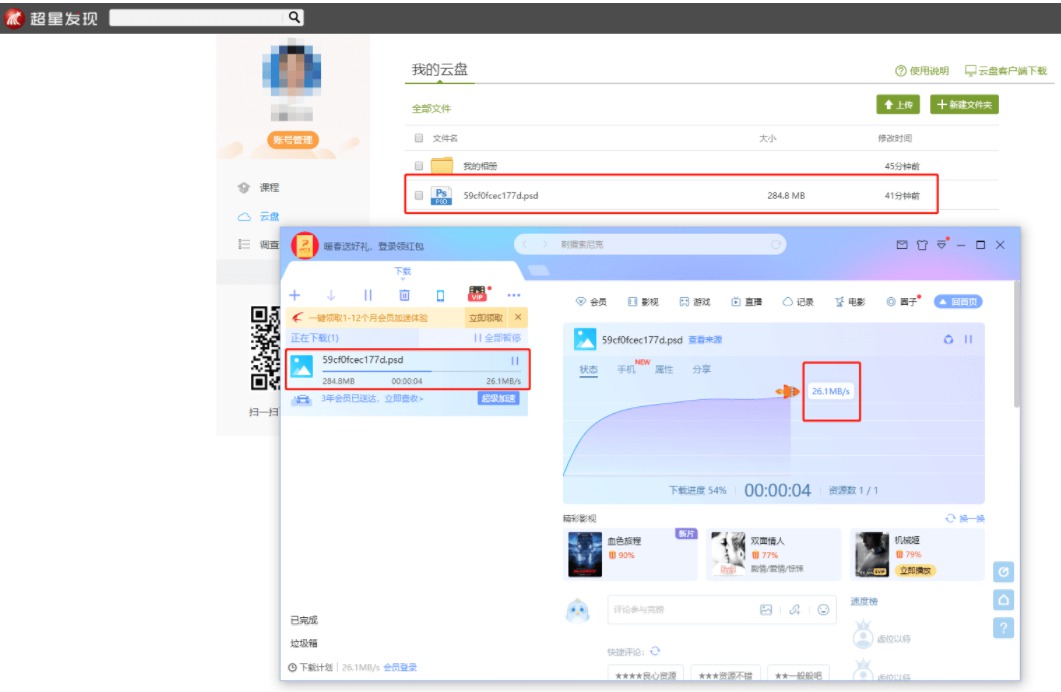Click the 我的相册 folder icon
1061x692 pixels.
click(x=442, y=165)
